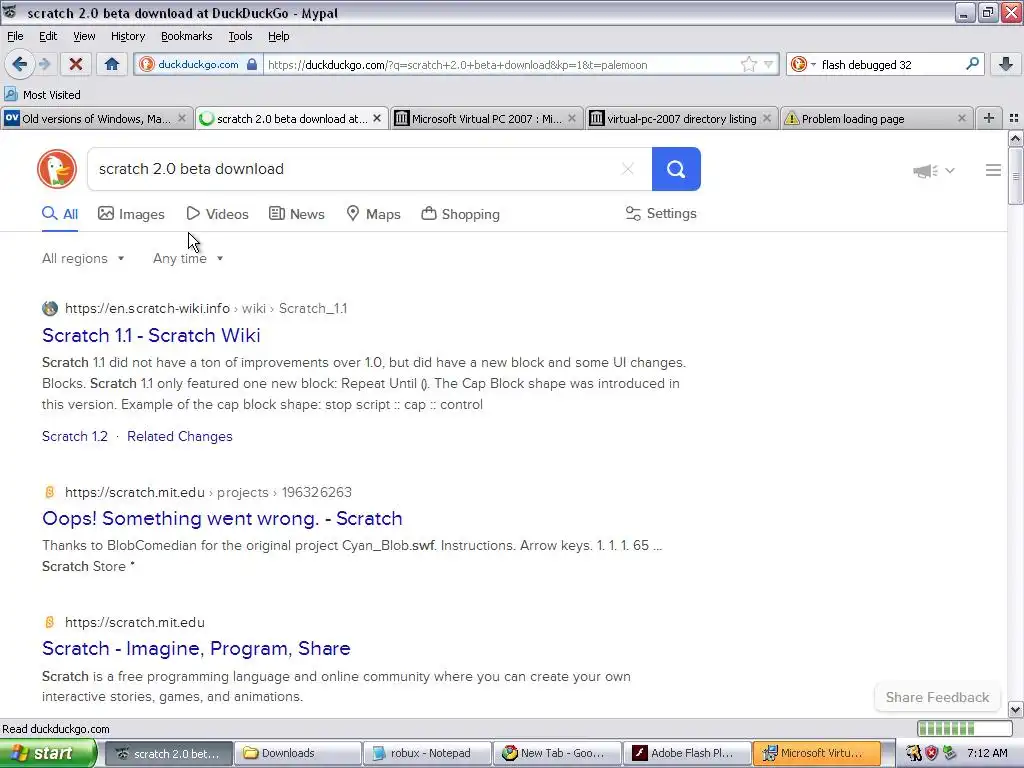This screenshot has height=768, width=1024.
Task: Open the File menu
Action: 15,36
